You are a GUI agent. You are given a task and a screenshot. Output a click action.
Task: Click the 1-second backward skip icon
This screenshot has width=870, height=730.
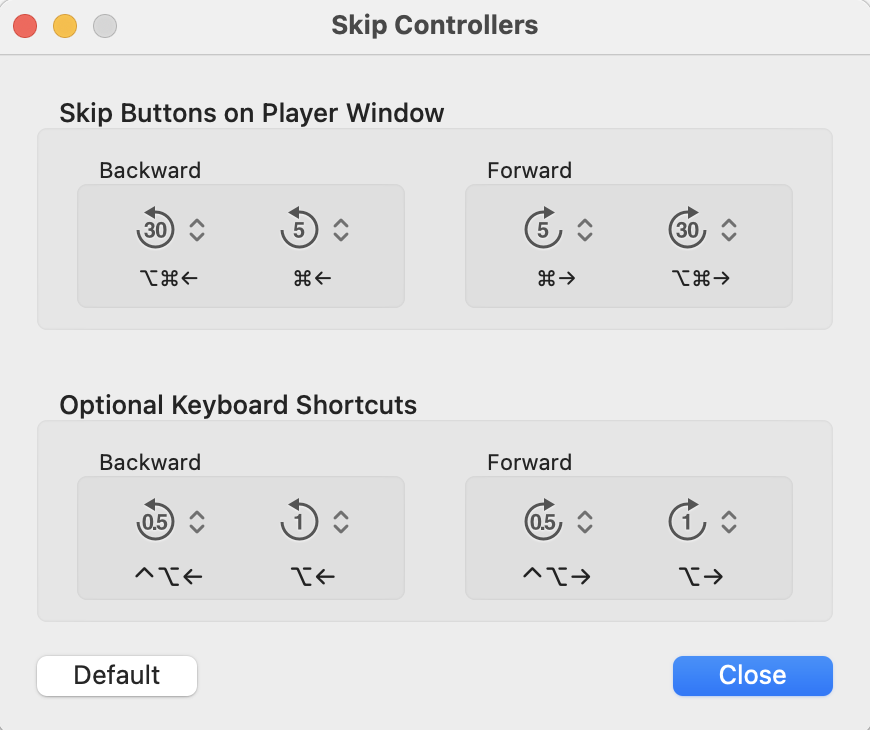click(299, 519)
